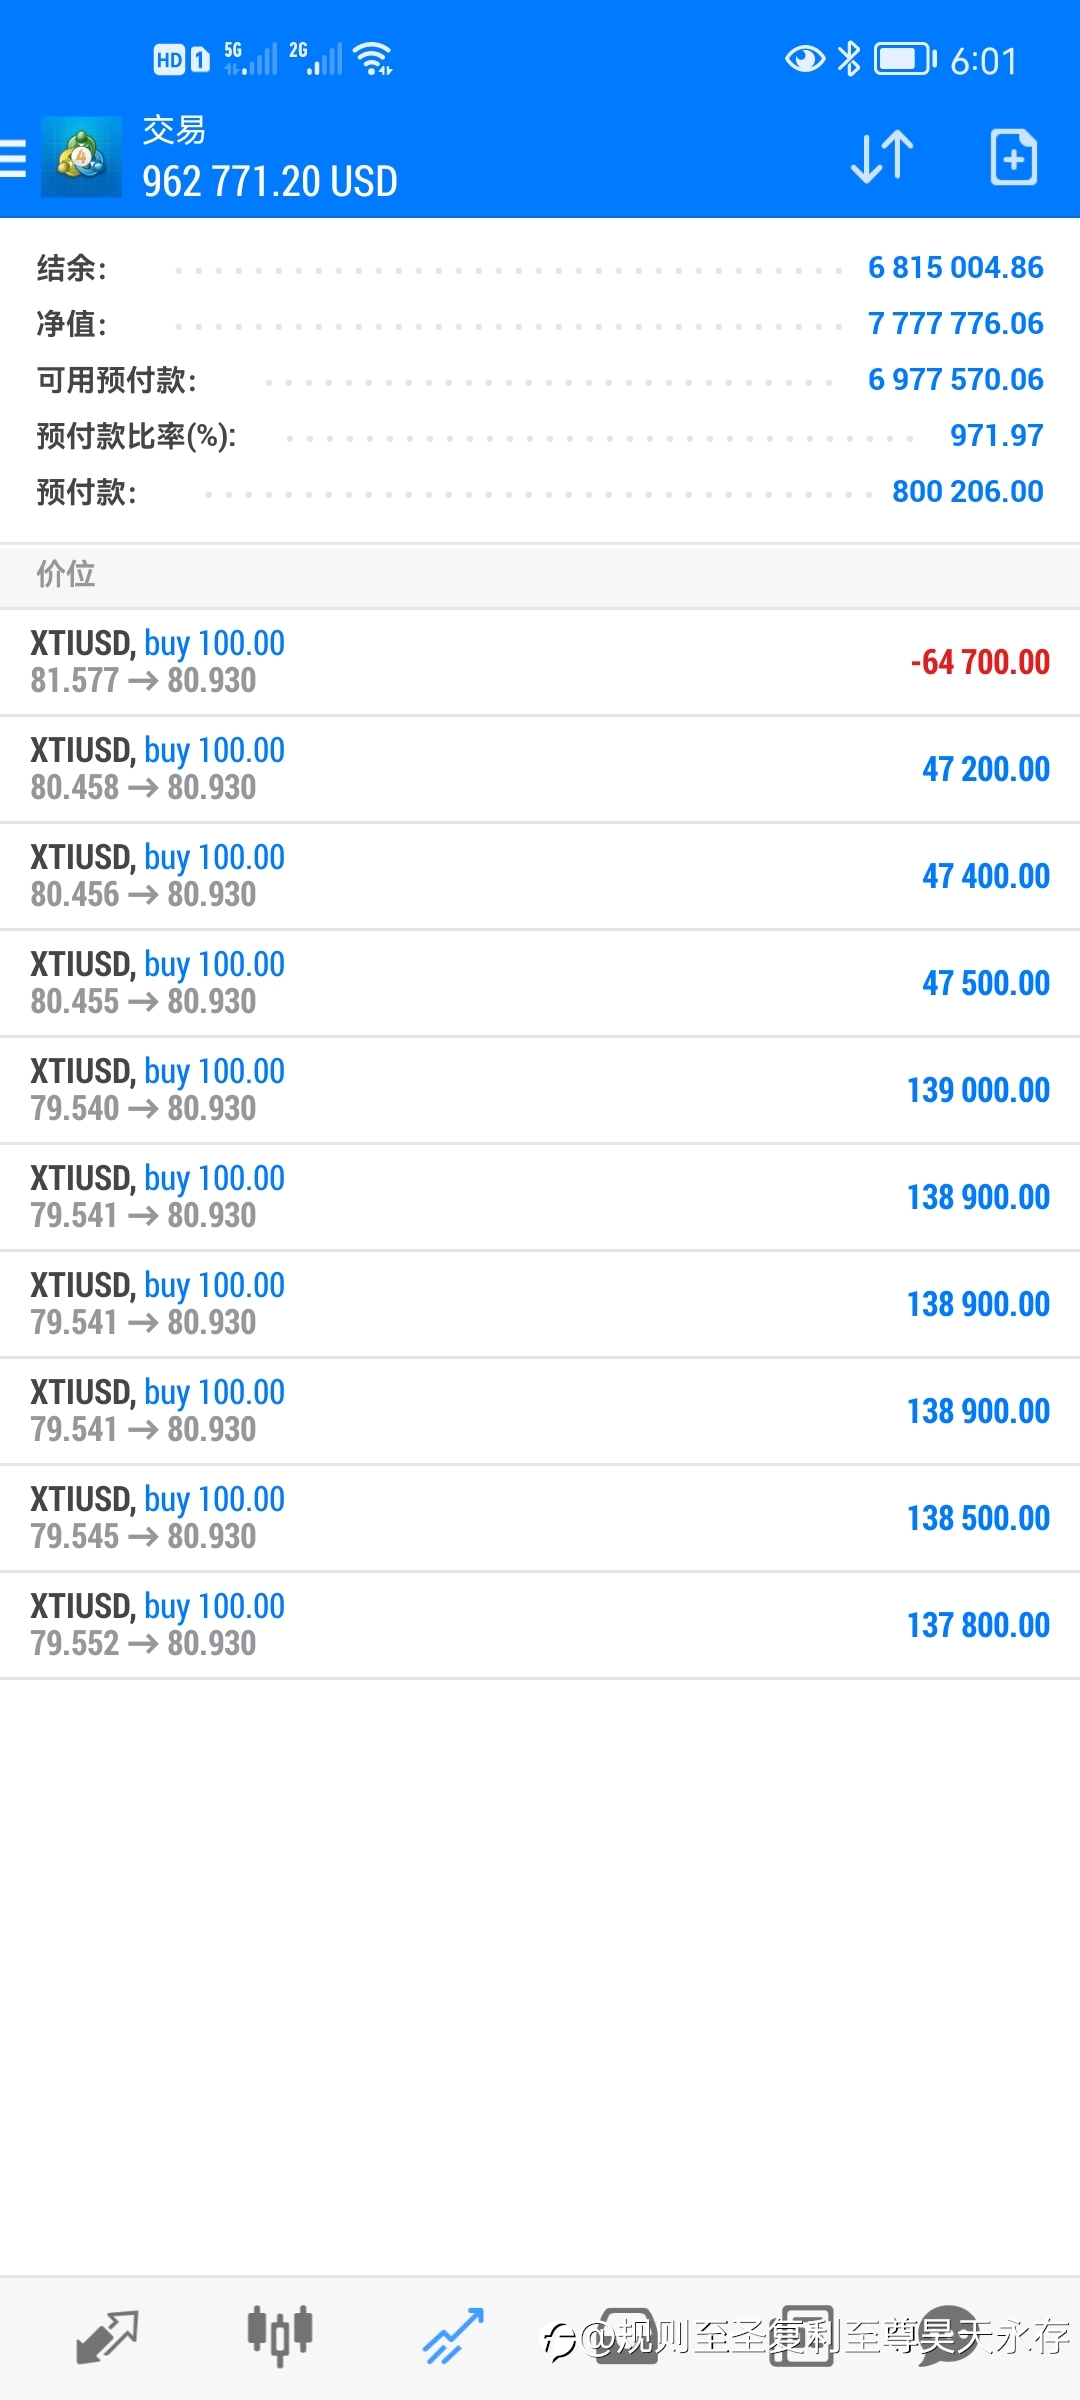Viewport: 1080px width, 2400px height.
Task: Select the losing XTIUSD position at 81.577
Action: pyautogui.click(x=540, y=662)
